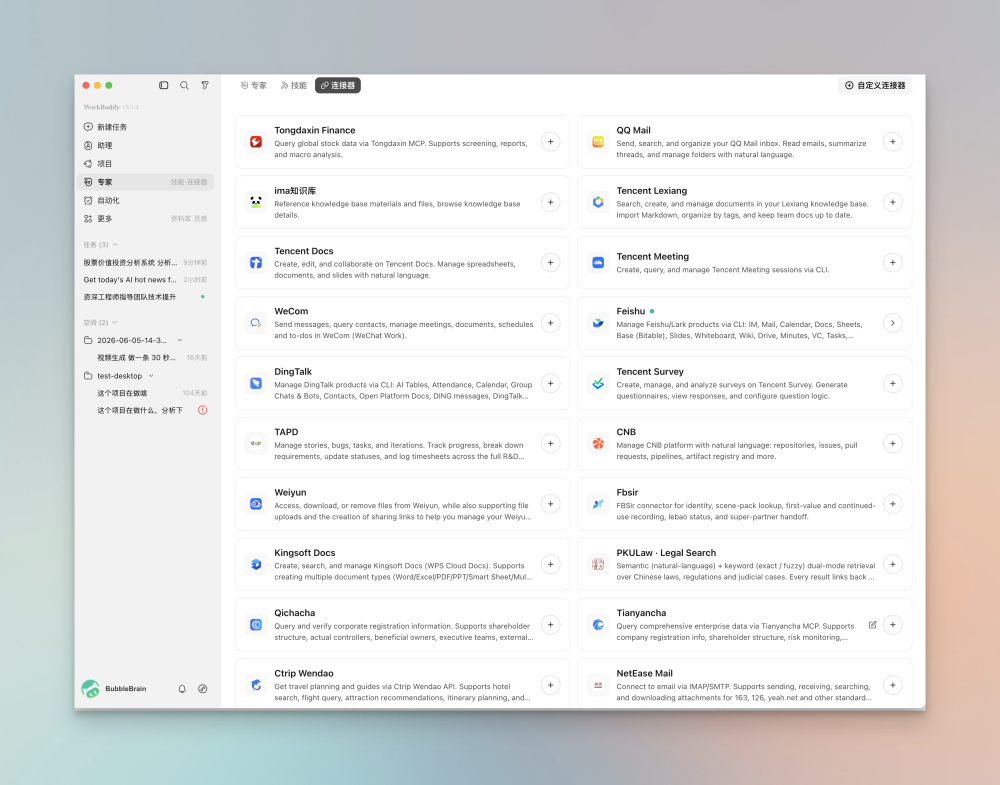Toggle the sidebar panel icon
1000x785 pixels.
coord(164,85)
